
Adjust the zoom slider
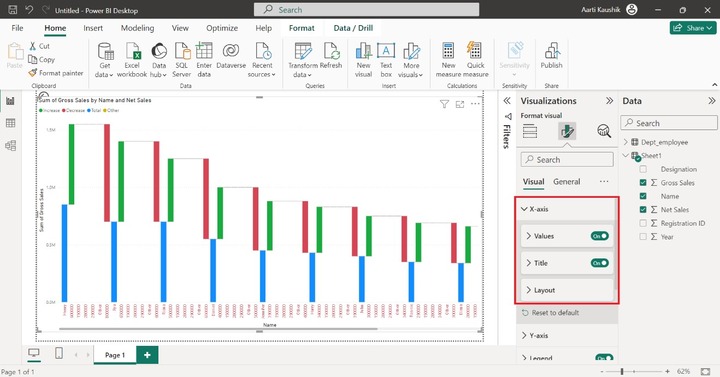click(x=622, y=371)
